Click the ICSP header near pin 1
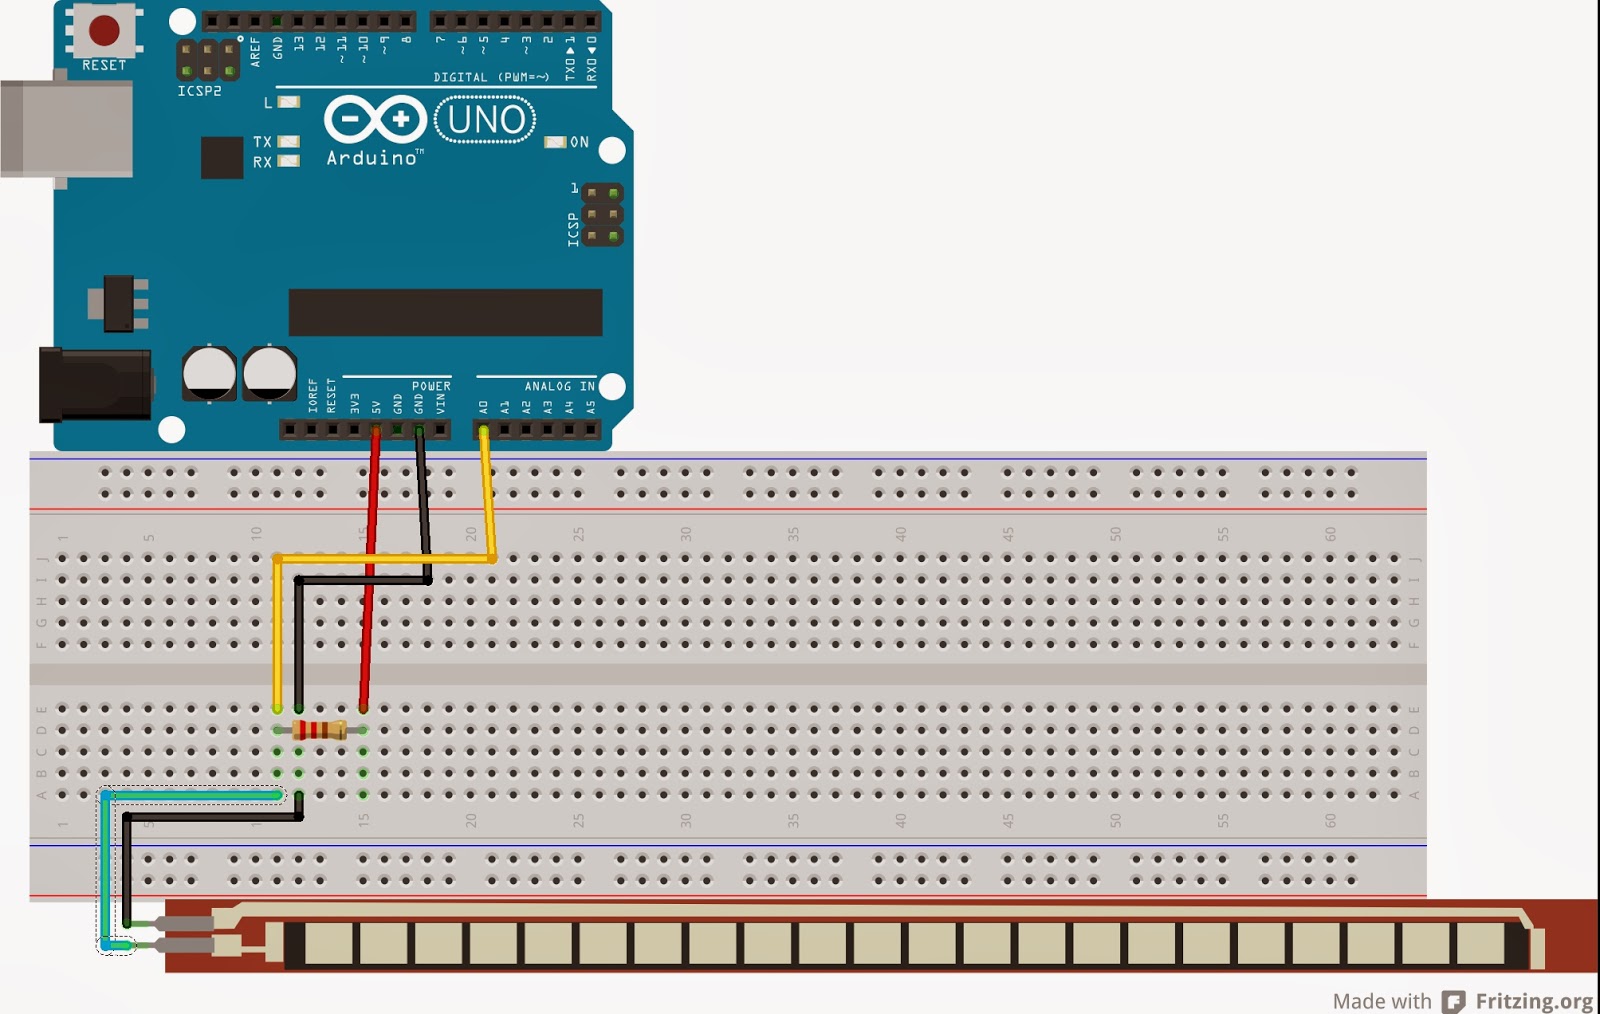This screenshot has height=1014, width=1600. tap(603, 213)
